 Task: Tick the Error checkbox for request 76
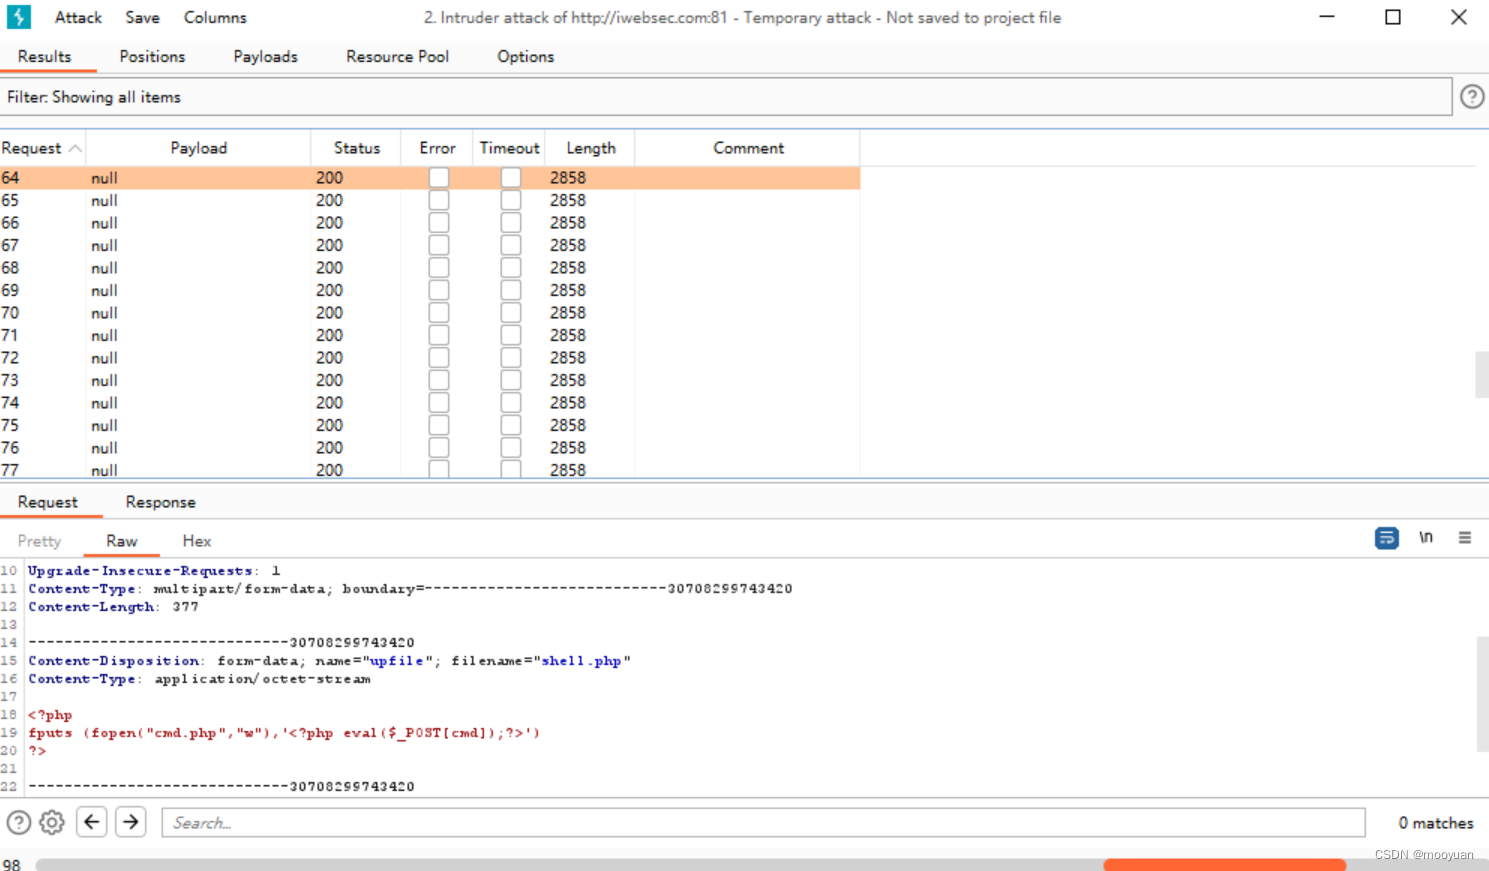tap(438, 447)
